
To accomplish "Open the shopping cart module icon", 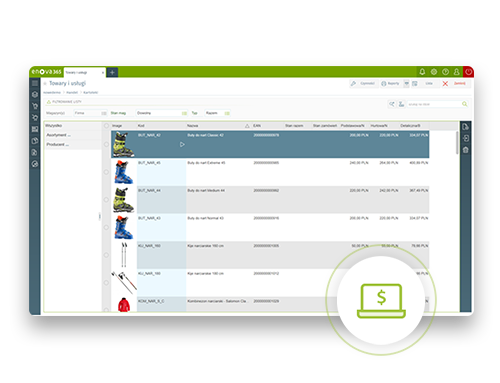I will click(35, 106).
